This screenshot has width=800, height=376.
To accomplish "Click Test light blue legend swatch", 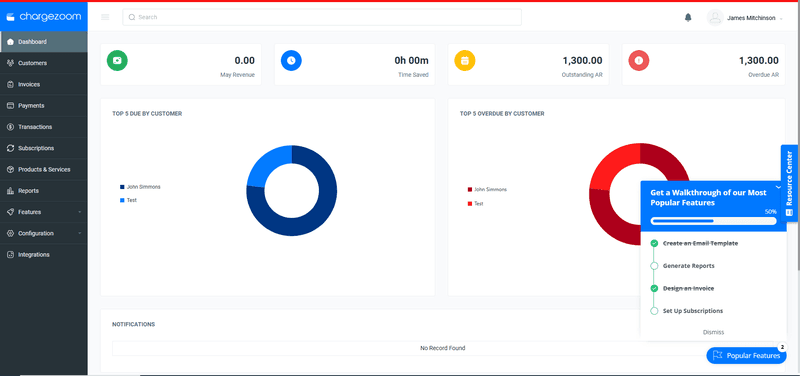I will [x=122, y=200].
